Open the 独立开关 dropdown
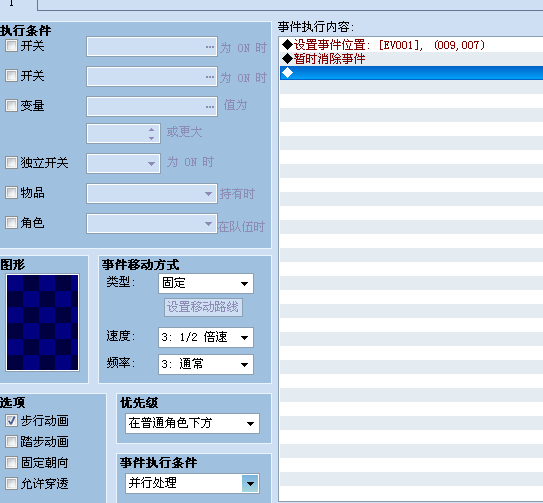Screen dimensions: 543x503 pos(123,163)
